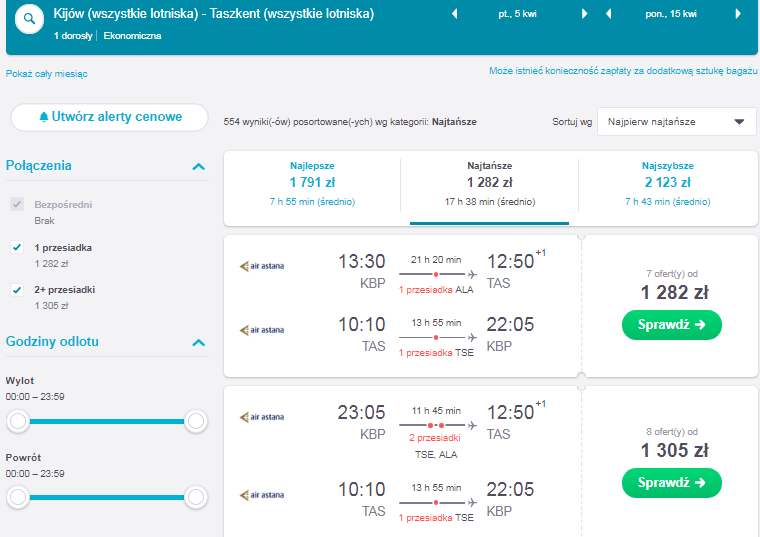This screenshot has width=760, height=537.
Task: Go to next return date arrow
Action: pos(738,14)
